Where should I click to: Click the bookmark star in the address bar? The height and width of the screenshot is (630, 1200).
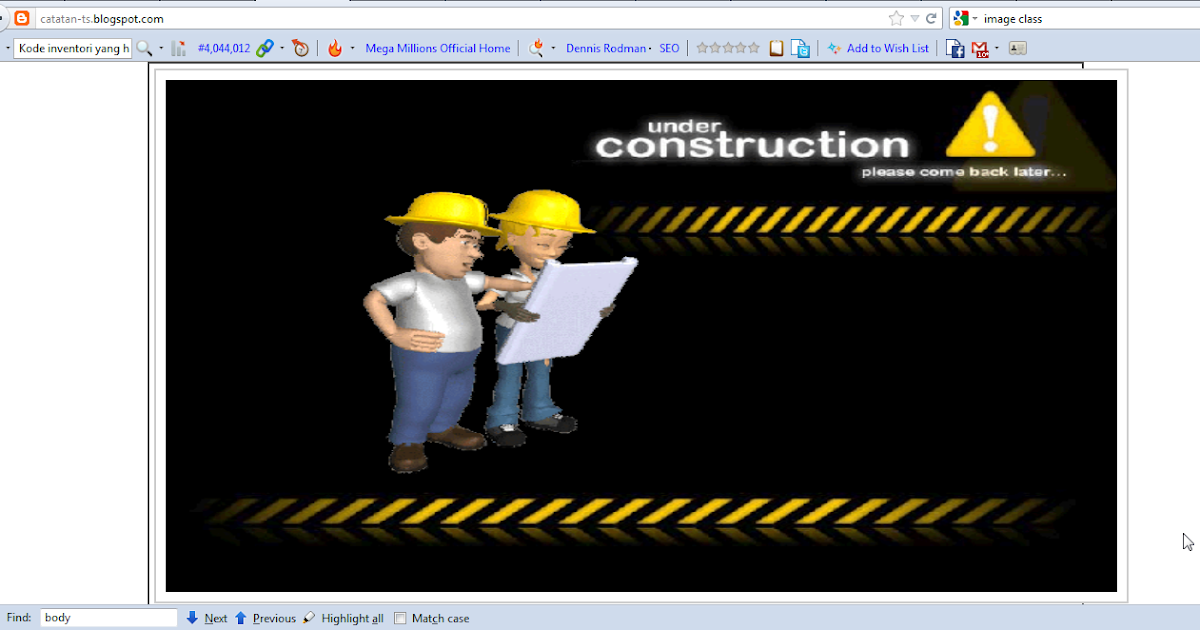[896, 18]
